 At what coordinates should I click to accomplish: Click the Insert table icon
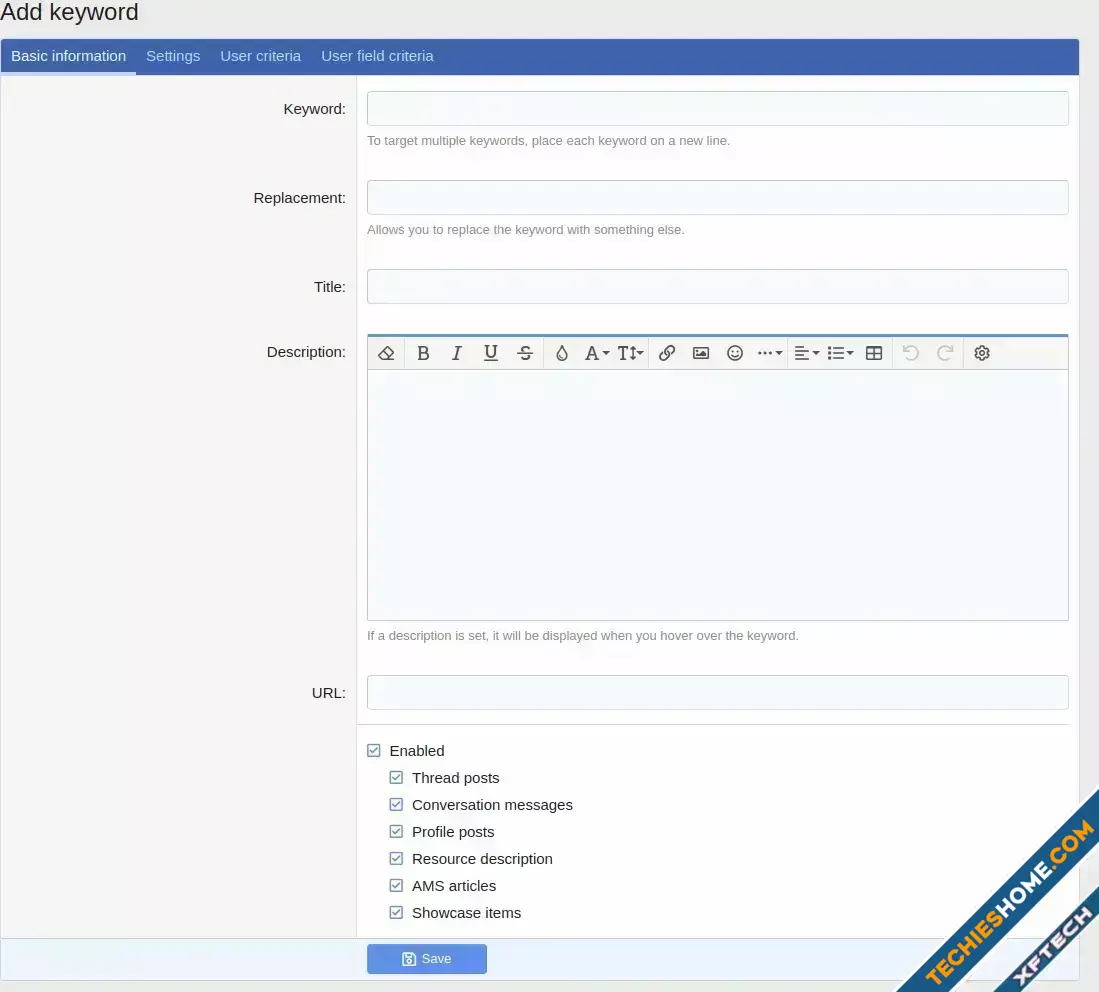(874, 353)
